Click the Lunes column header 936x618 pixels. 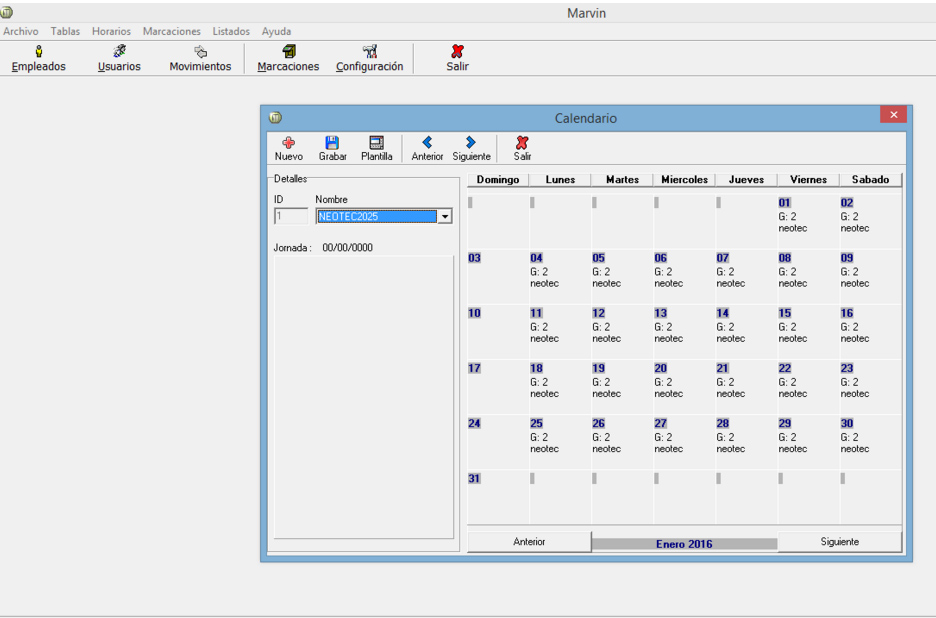pyautogui.click(x=560, y=180)
